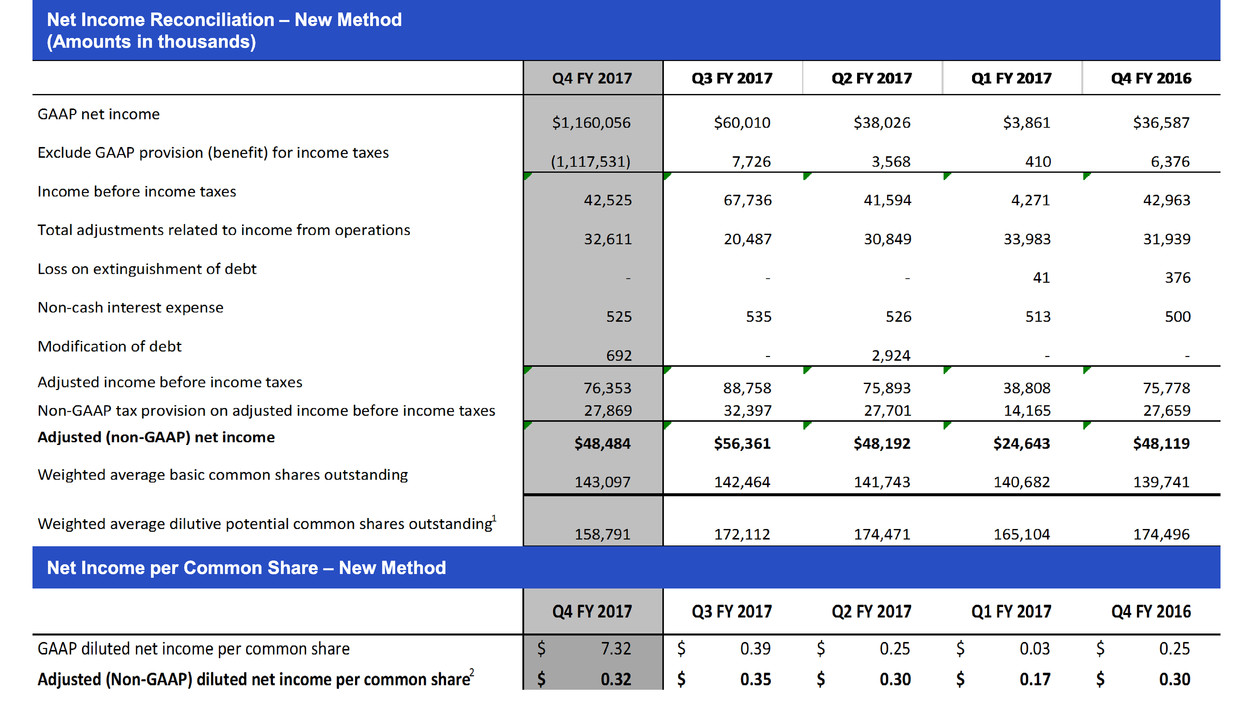Click the Q3 FY 2017 header in per-share table
Viewport: 1253px width, 705px height.
(731, 611)
